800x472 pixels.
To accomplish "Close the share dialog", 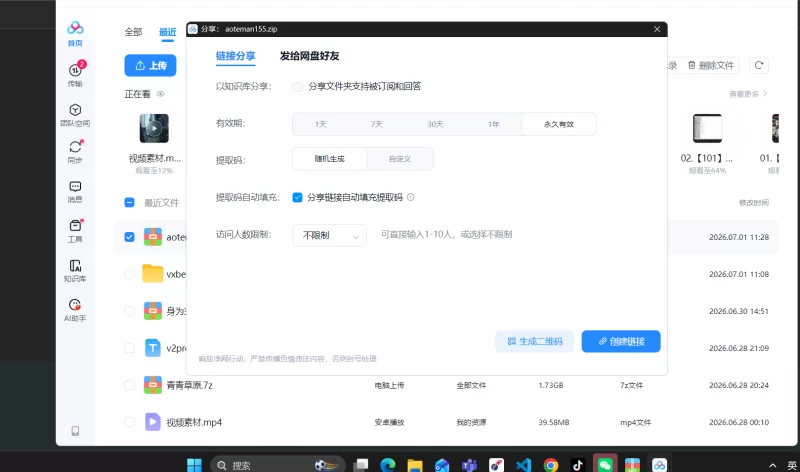I will click(x=657, y=29).
